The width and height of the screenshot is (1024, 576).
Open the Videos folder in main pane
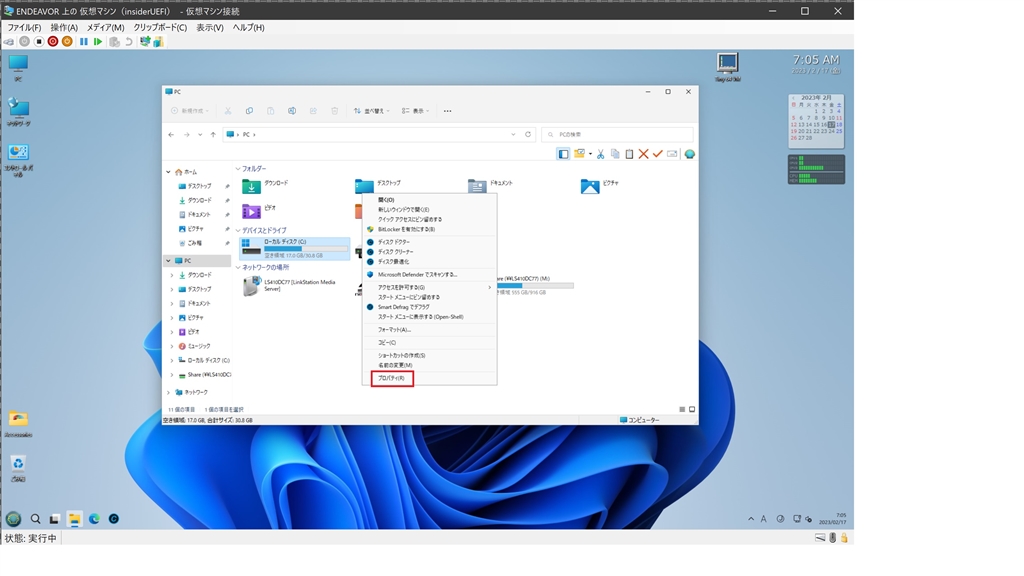coord(259,211)
